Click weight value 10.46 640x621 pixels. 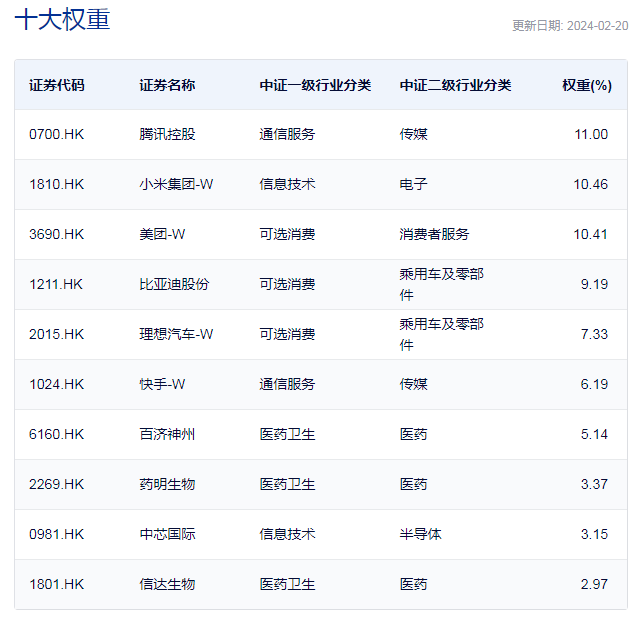coord(591,184)
